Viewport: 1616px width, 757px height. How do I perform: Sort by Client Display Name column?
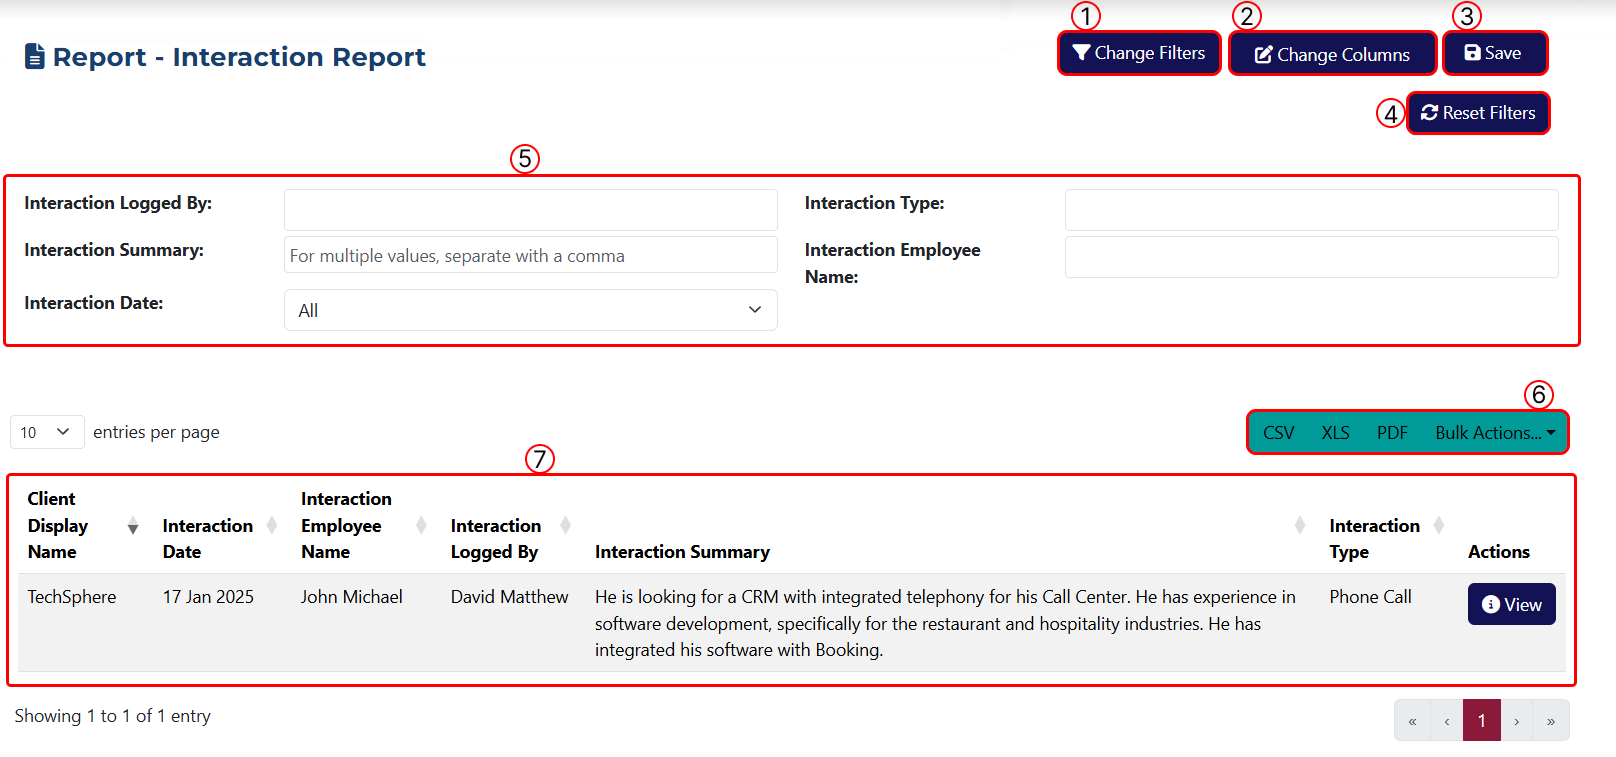point(82,525)
